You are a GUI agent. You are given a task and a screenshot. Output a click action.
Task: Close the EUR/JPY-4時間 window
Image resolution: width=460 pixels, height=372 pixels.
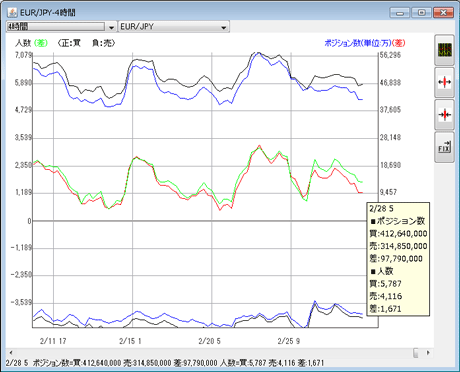pyautogui.click(x=443, y=13)
